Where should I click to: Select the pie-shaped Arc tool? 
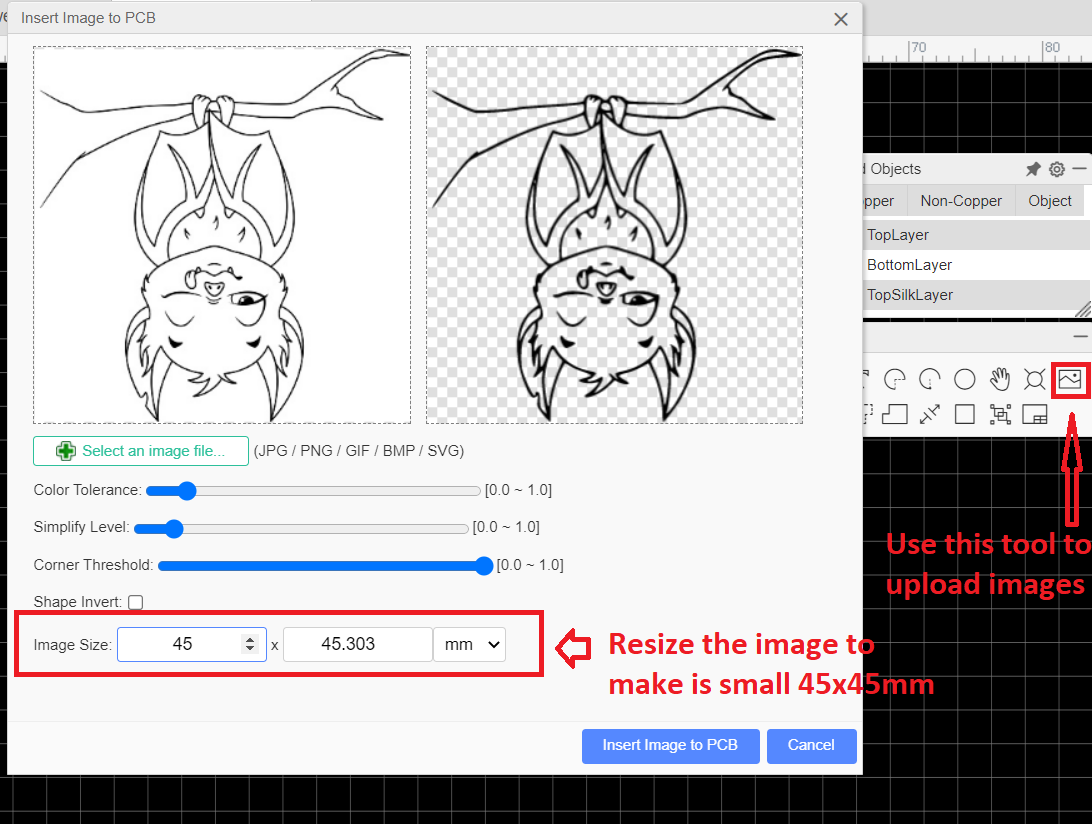[x=894, y=380]
